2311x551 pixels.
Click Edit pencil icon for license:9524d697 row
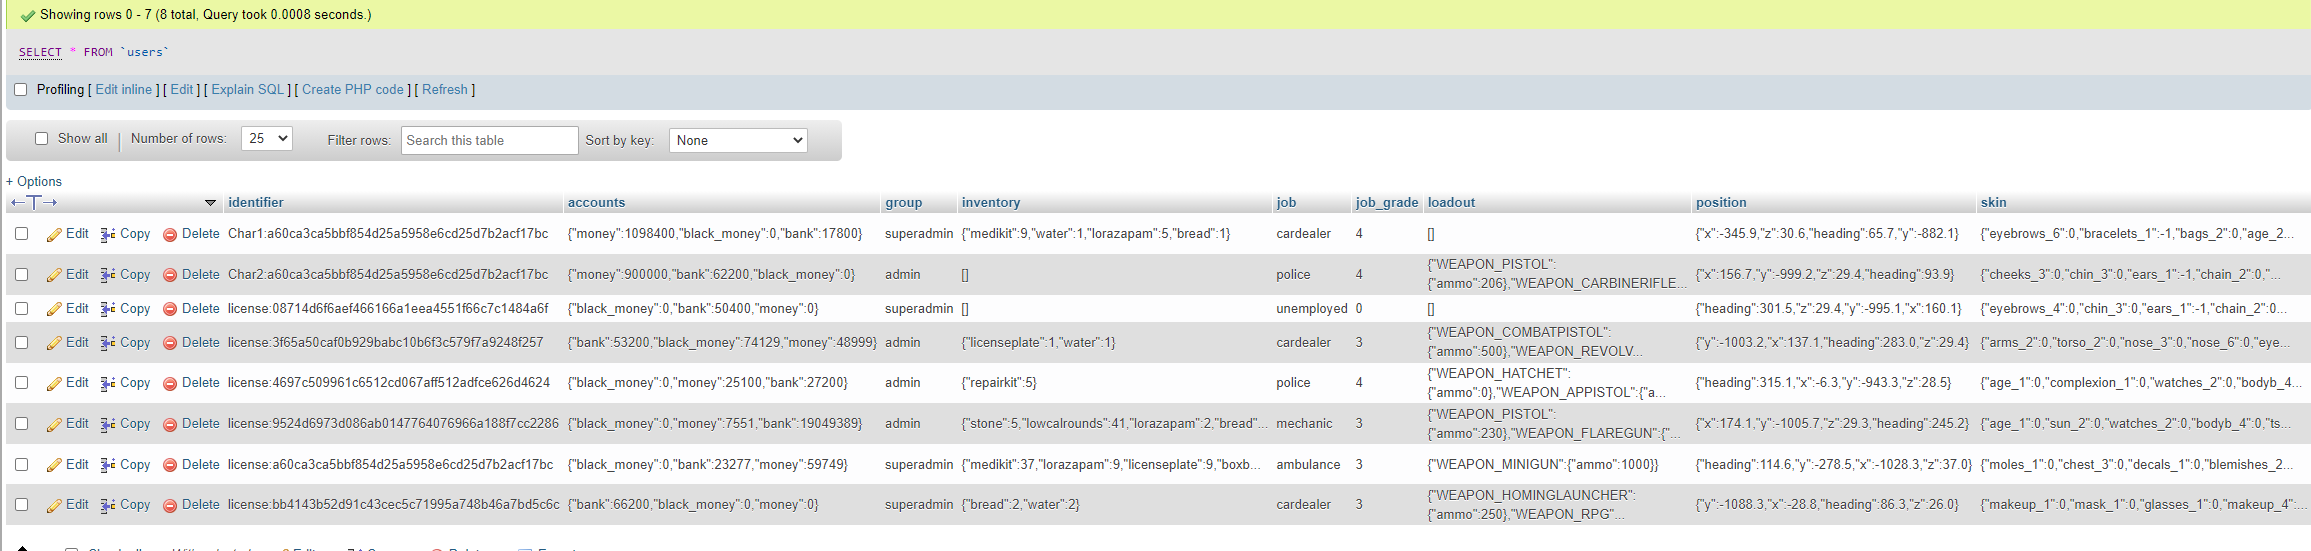click(x=54, y=424)
